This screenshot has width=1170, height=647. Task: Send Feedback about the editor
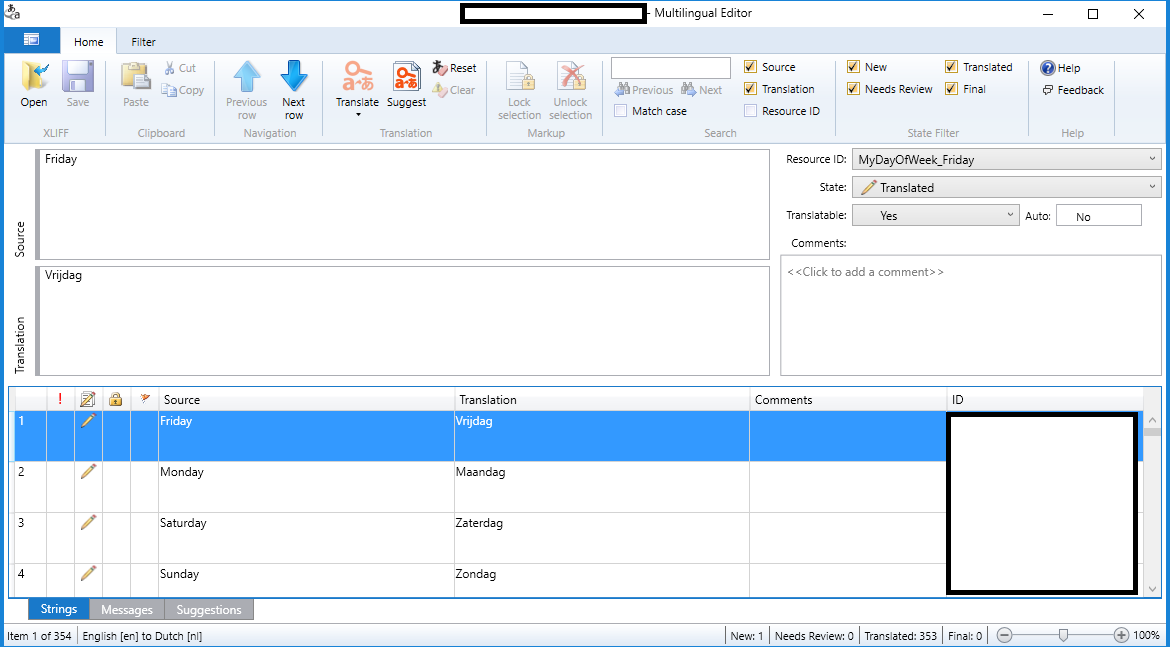point(1072,89)
